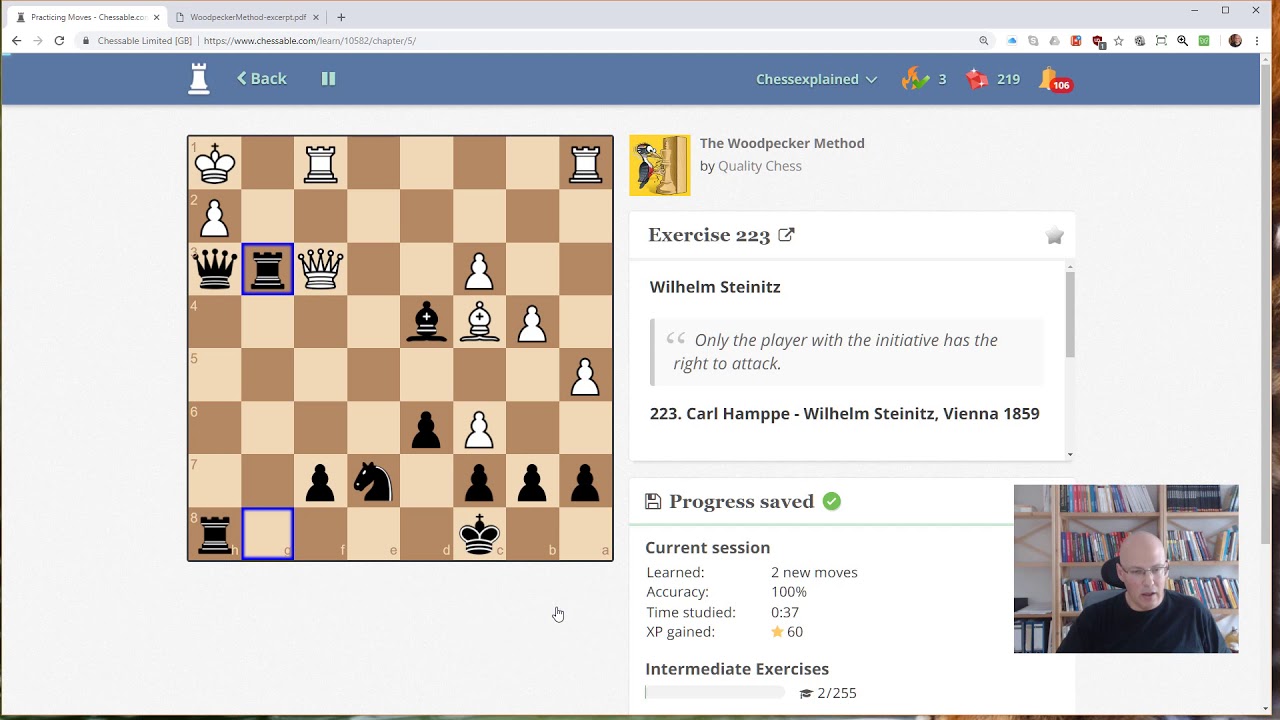
Task: Click the XP gained star icon
Action: pos(777,632)
